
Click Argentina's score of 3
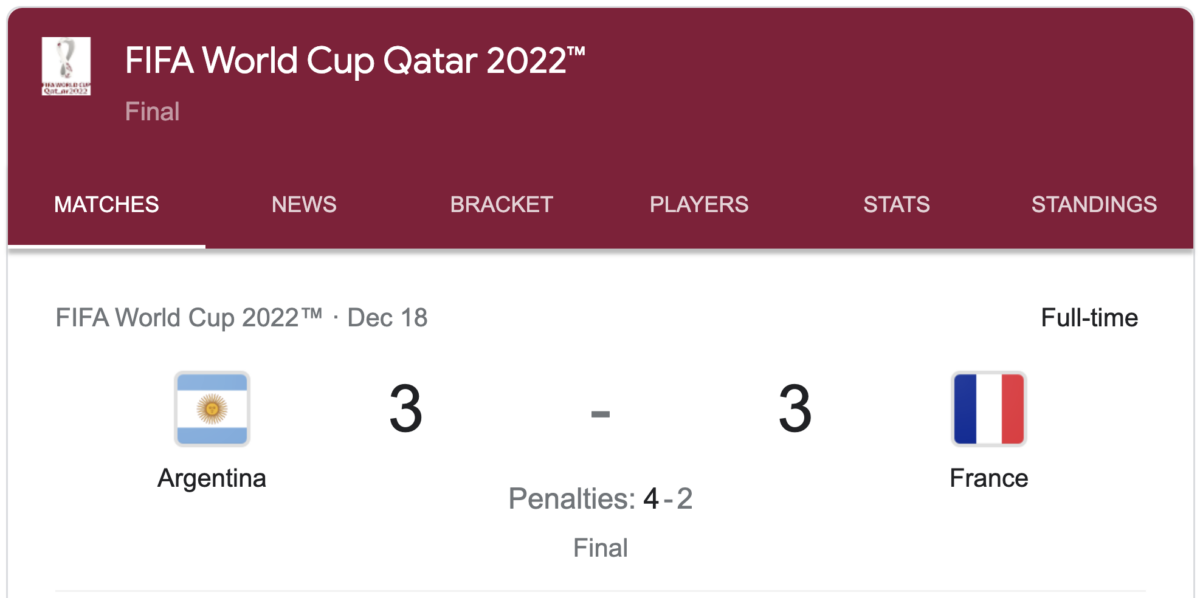point(406,409)
